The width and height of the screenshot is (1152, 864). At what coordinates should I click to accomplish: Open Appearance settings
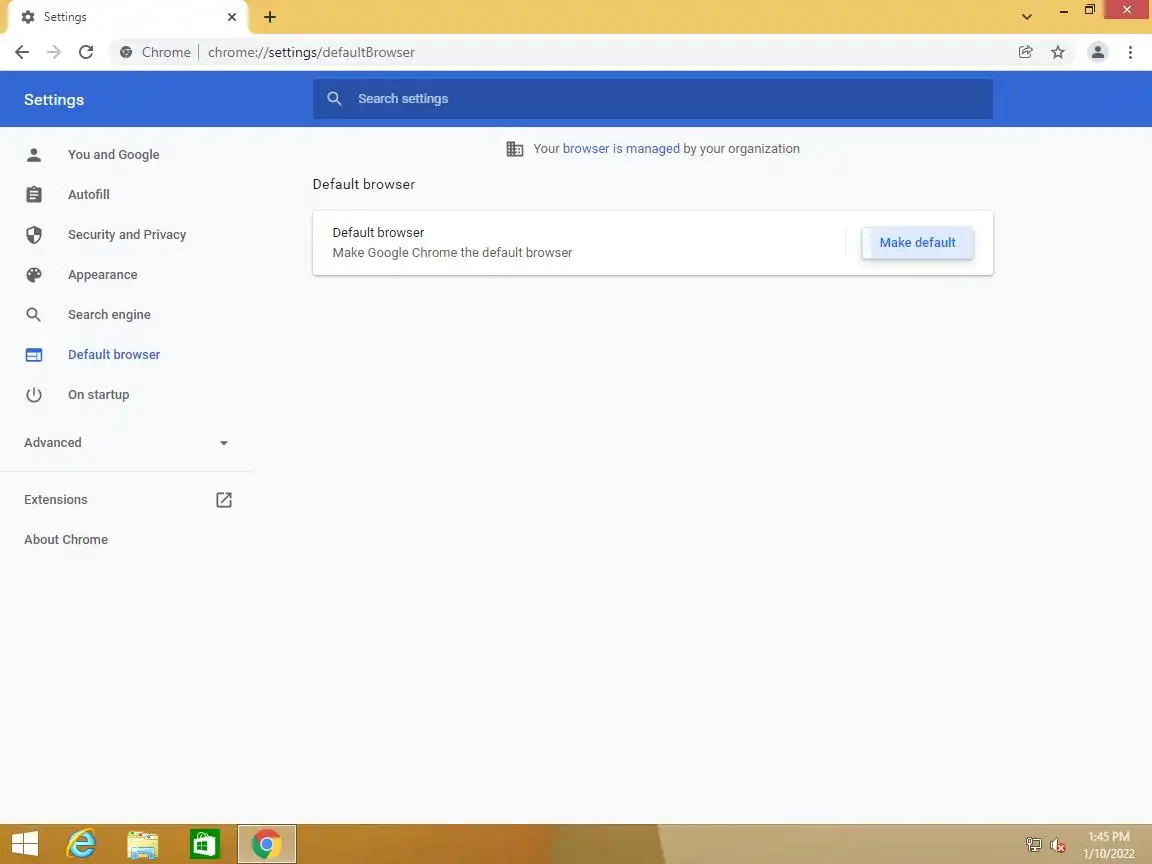103,275
